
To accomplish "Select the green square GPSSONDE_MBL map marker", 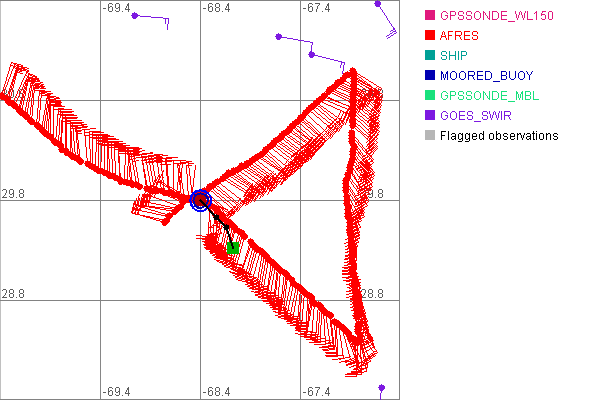I will pos(232,247).
